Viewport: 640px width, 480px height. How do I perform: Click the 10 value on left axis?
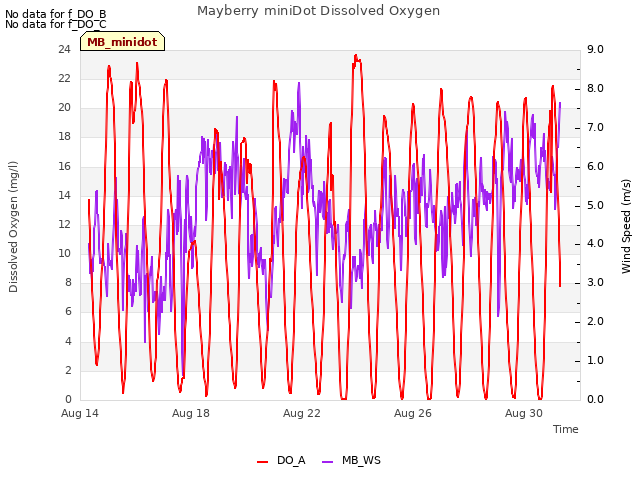[x=65, y=253]
